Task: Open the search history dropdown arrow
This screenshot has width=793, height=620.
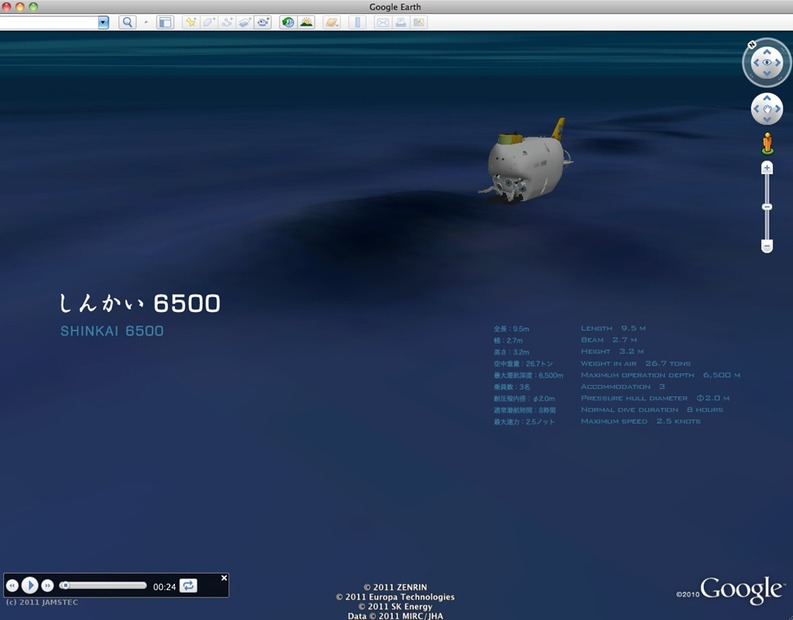Action: coord(103,22)
